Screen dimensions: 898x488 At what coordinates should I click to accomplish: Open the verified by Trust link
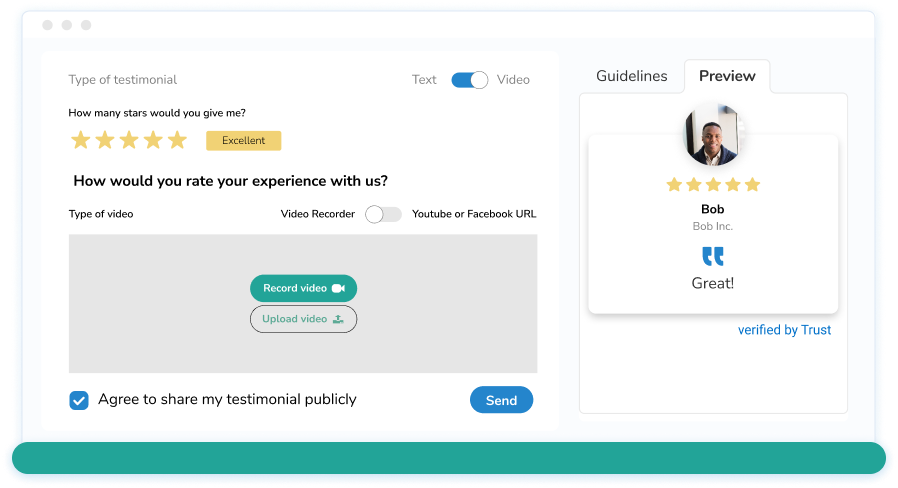[784, 330]
